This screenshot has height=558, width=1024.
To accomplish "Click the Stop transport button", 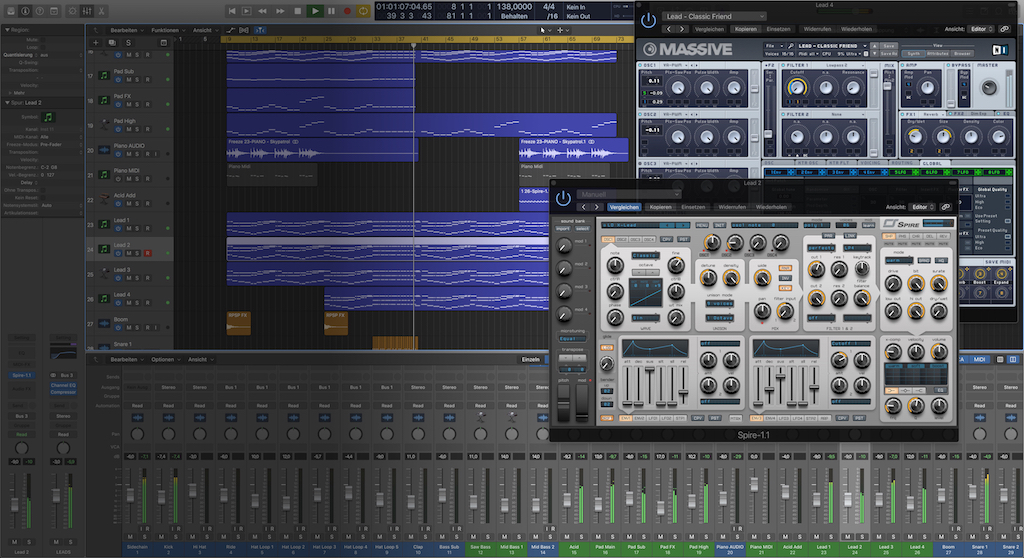I will coord(298,10).
